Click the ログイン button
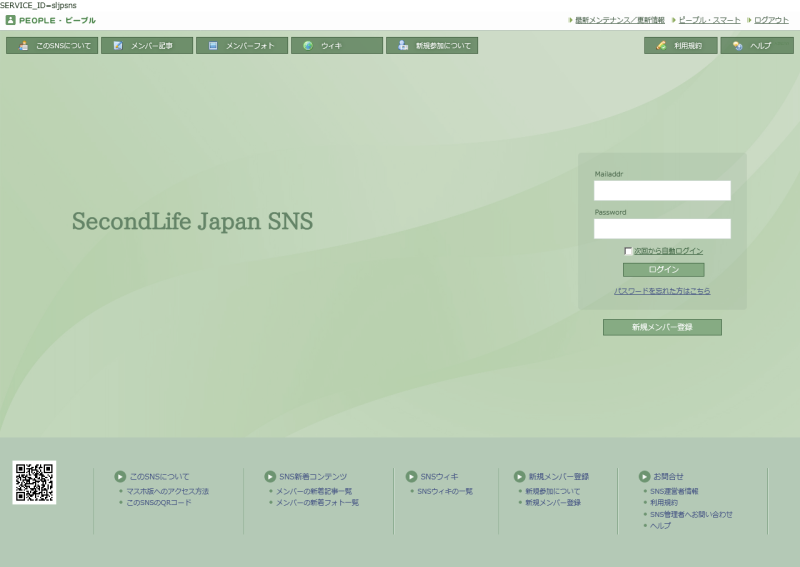 663,269
